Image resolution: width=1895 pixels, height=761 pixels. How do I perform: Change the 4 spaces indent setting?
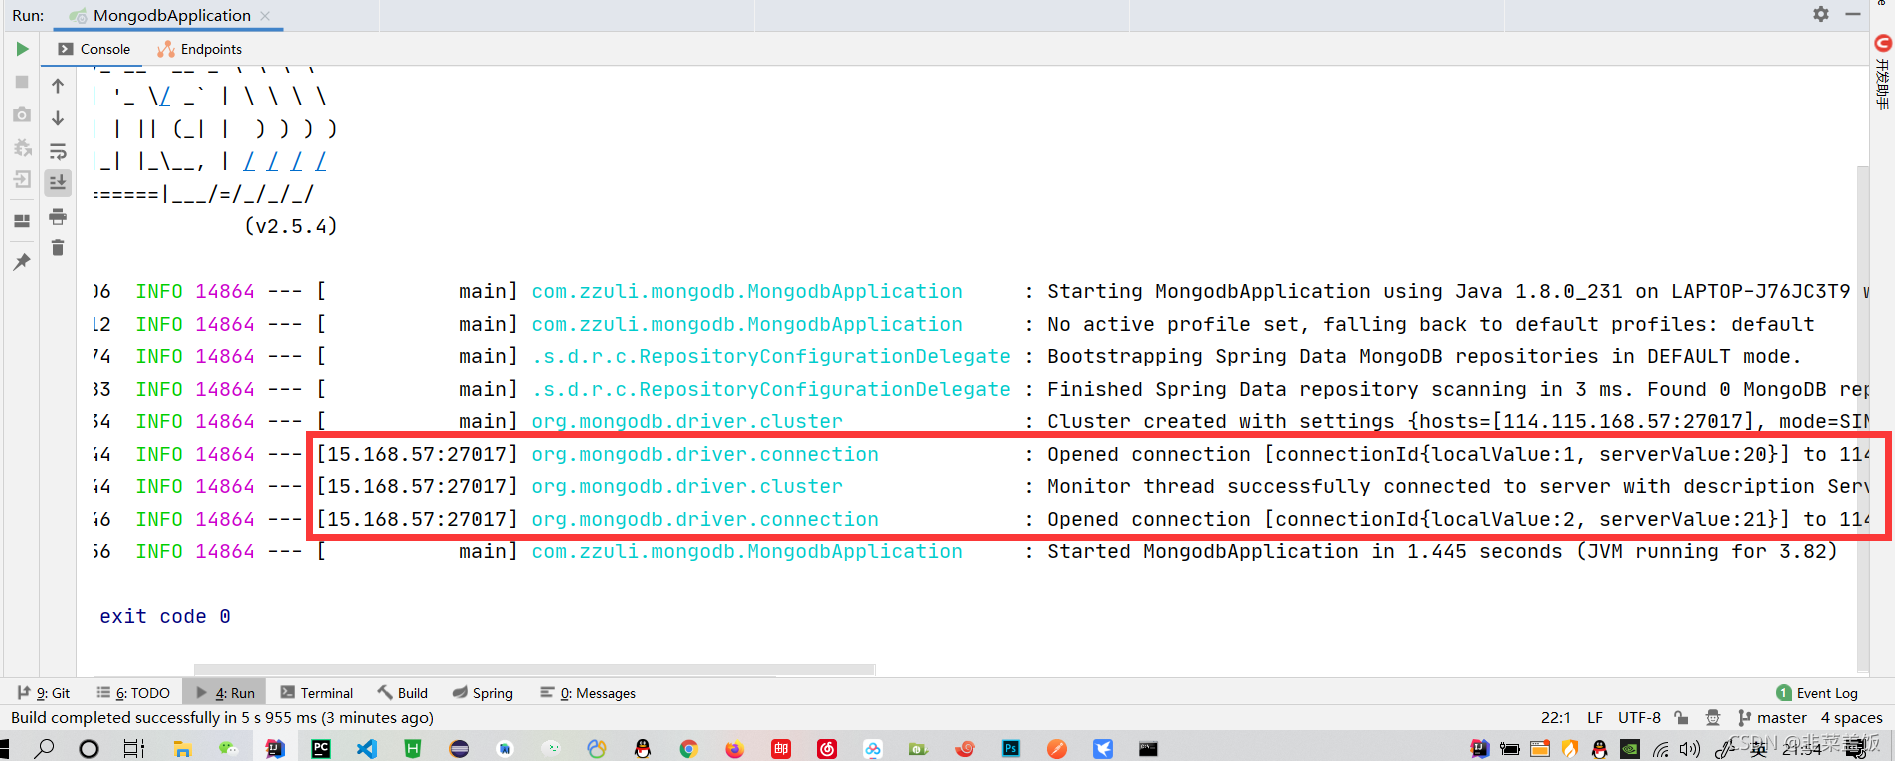pyautogui.click(x=1851, y=718)
